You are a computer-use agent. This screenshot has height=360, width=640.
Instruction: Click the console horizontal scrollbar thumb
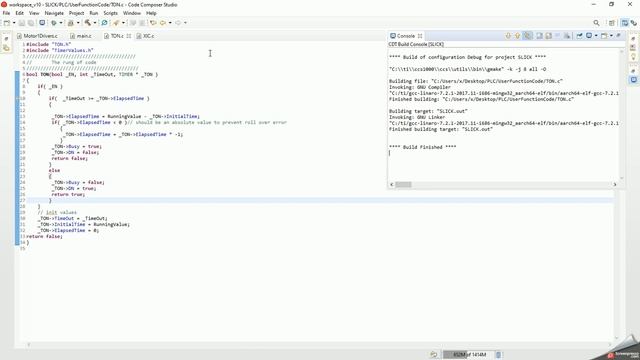403,184
